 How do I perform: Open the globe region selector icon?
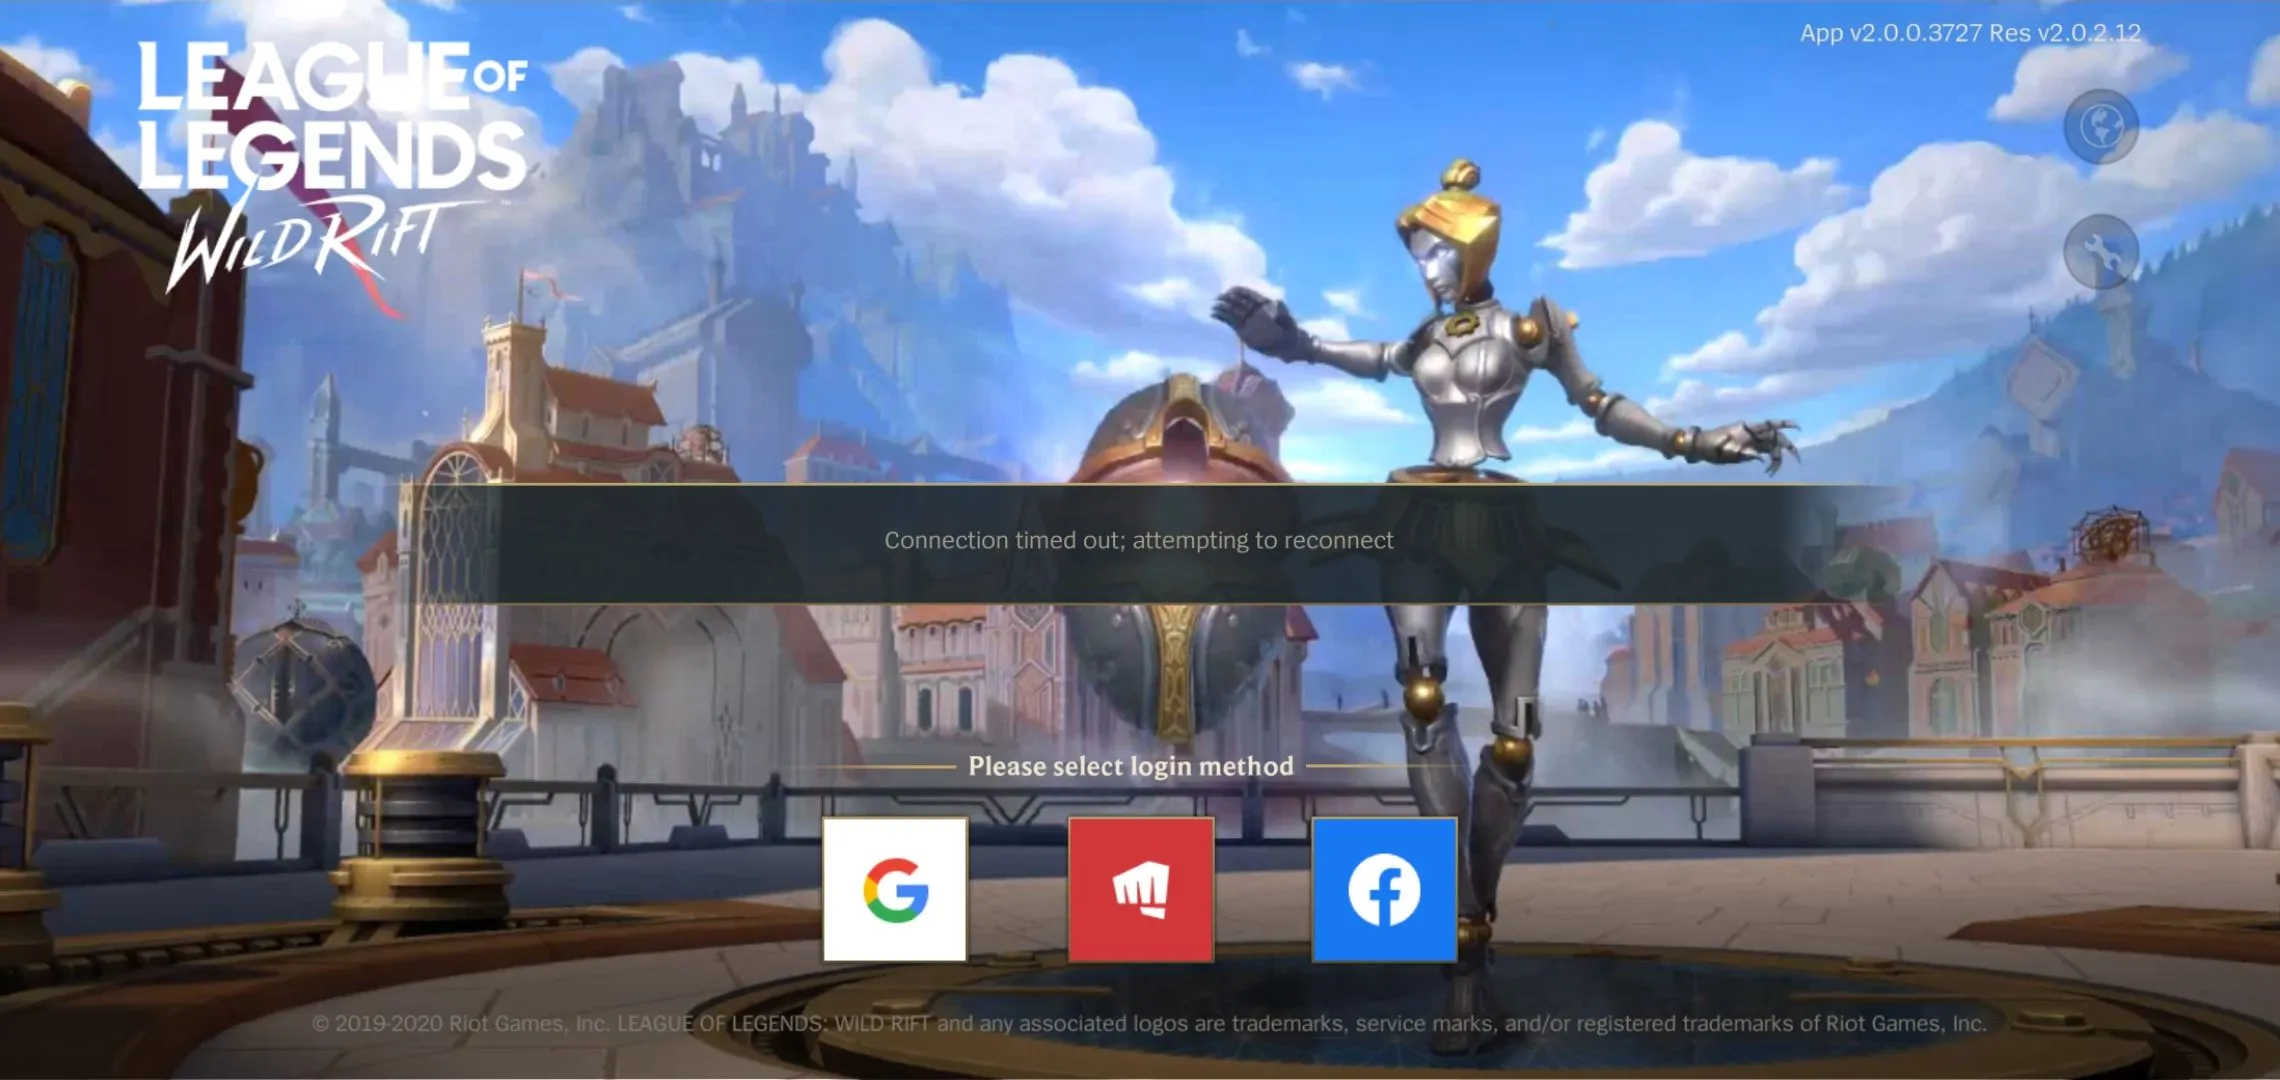click(2101, 127)
